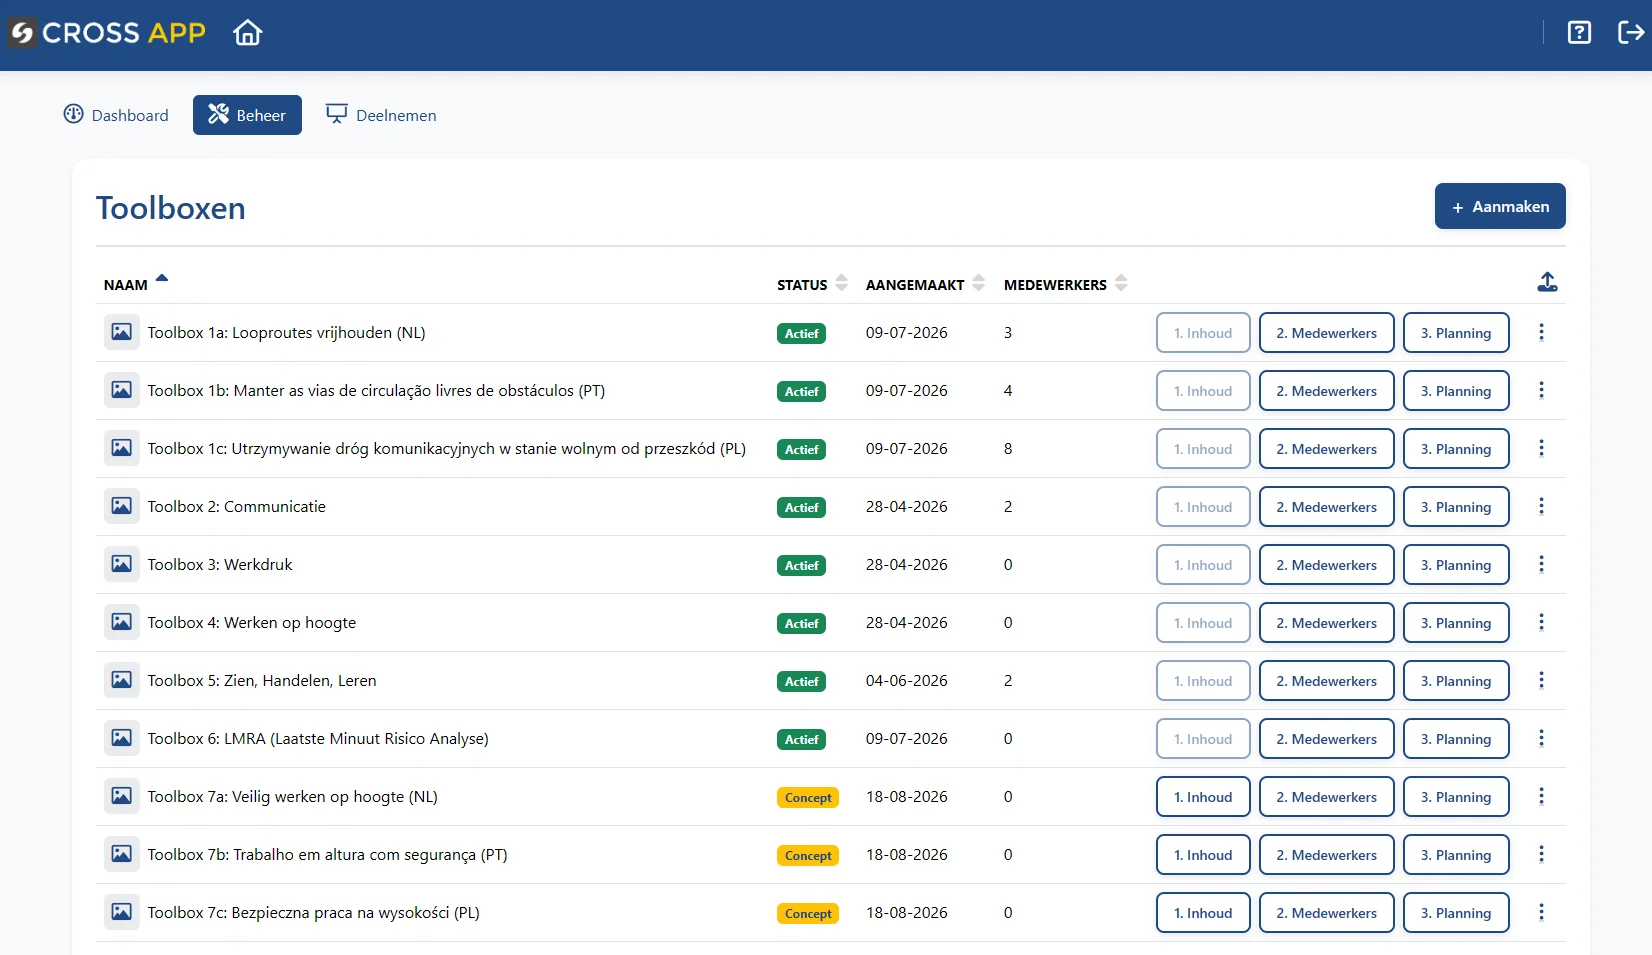Sort table by Naam column

[136, 284]
